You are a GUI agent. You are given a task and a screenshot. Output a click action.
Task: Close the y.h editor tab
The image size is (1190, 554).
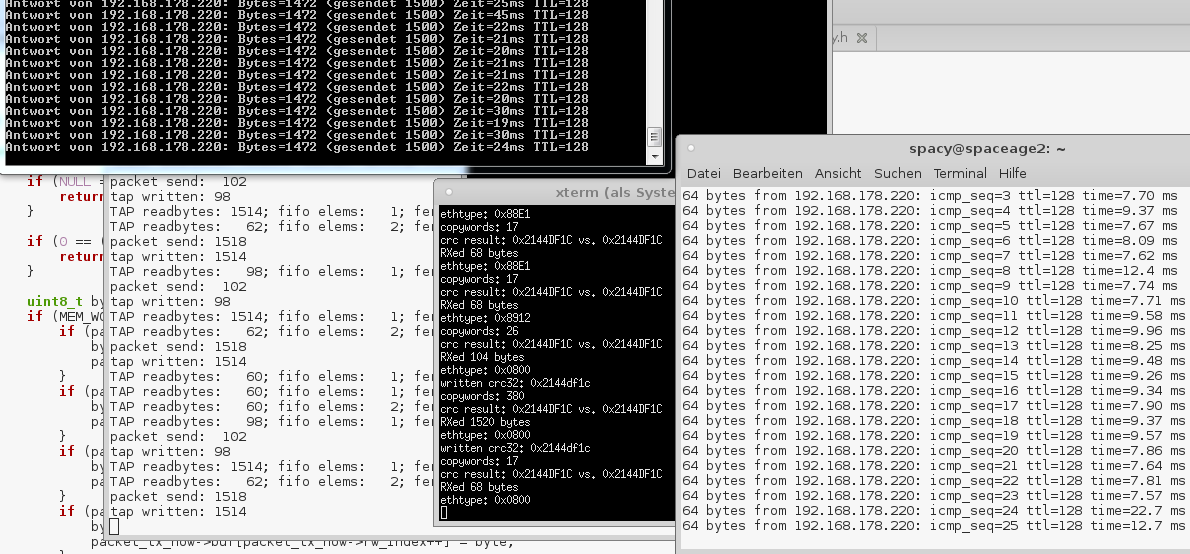click(861, 38)
